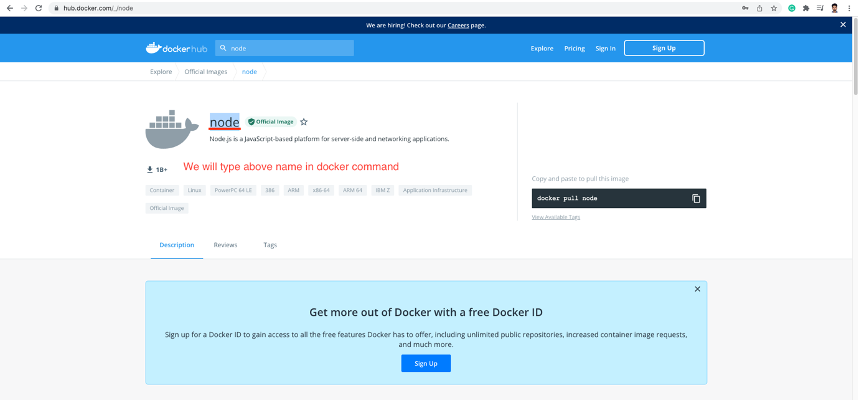Click the Node.js description text
Screen dimensions: 858x400
pos(329,139)
